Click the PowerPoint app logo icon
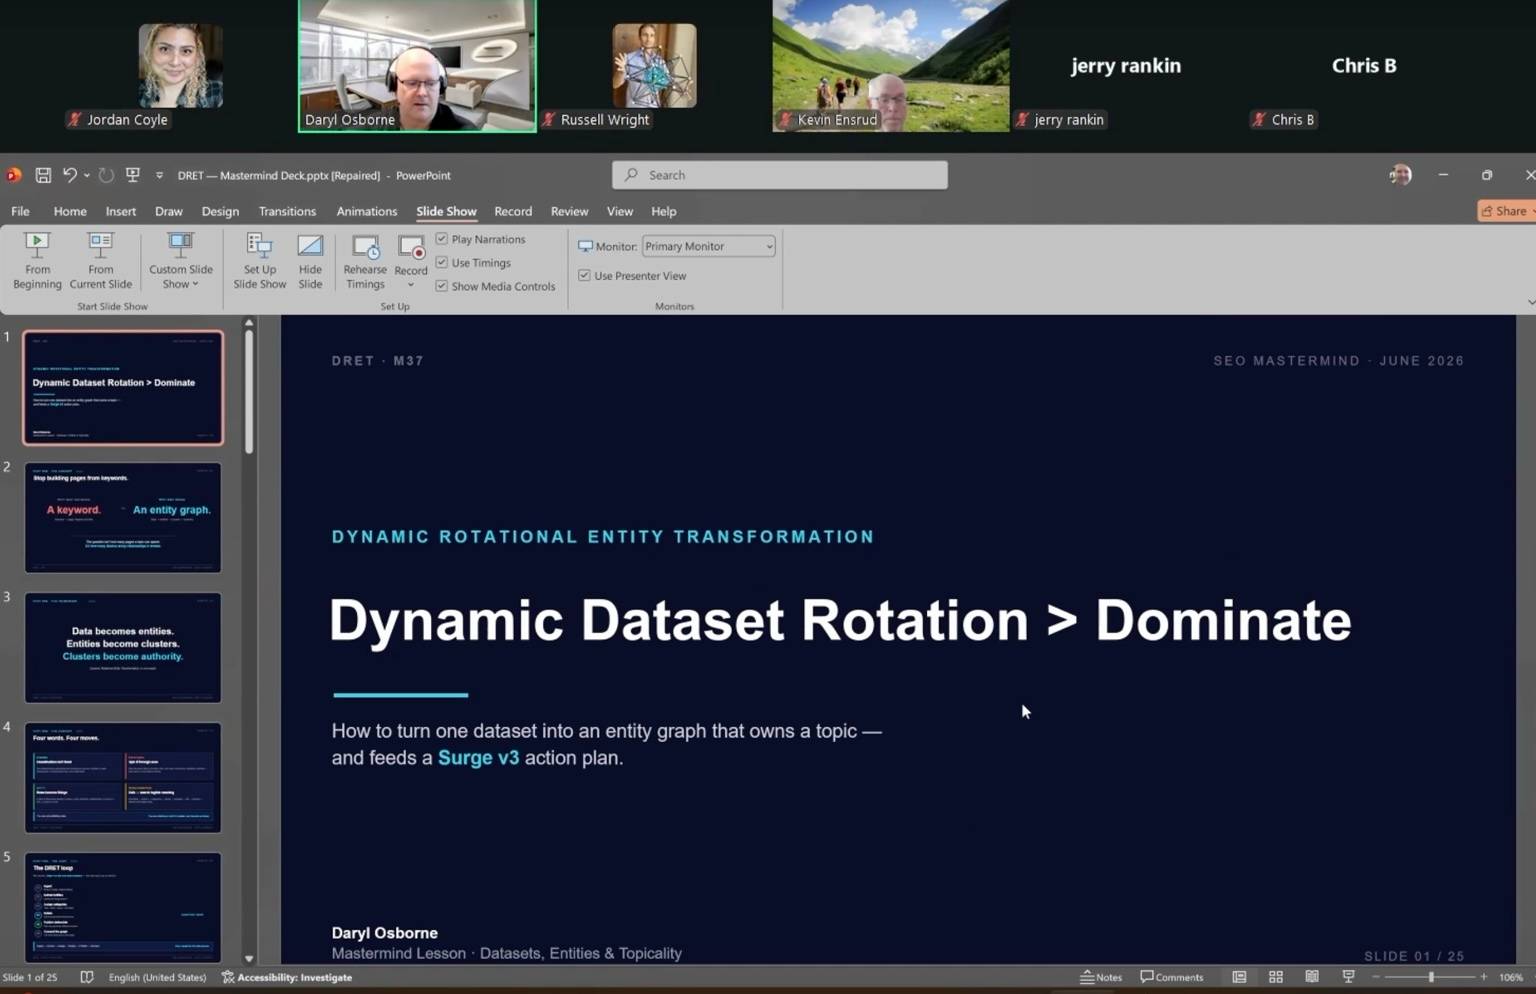The image size is (1536, 994). pos(13,175)
